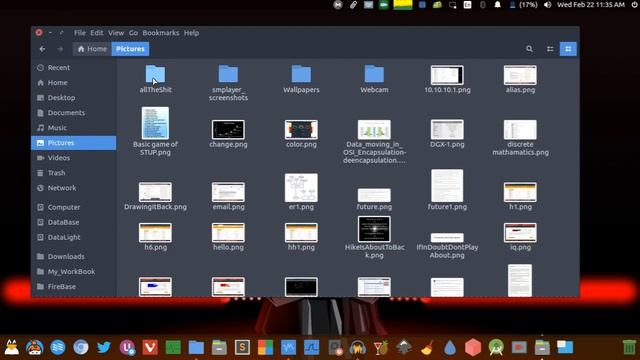
Task: Select the discrete mathamatics.png thumbnail
Action: 520,129
